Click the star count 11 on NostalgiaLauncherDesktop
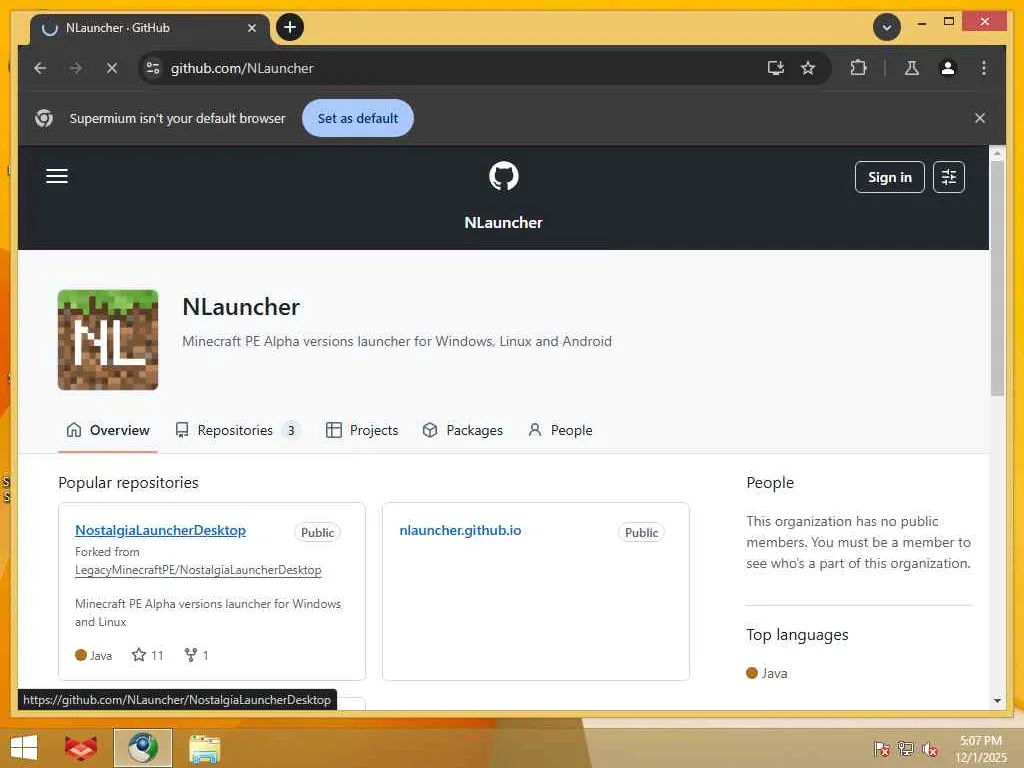 pyautogui.click(x=148, y=655)
